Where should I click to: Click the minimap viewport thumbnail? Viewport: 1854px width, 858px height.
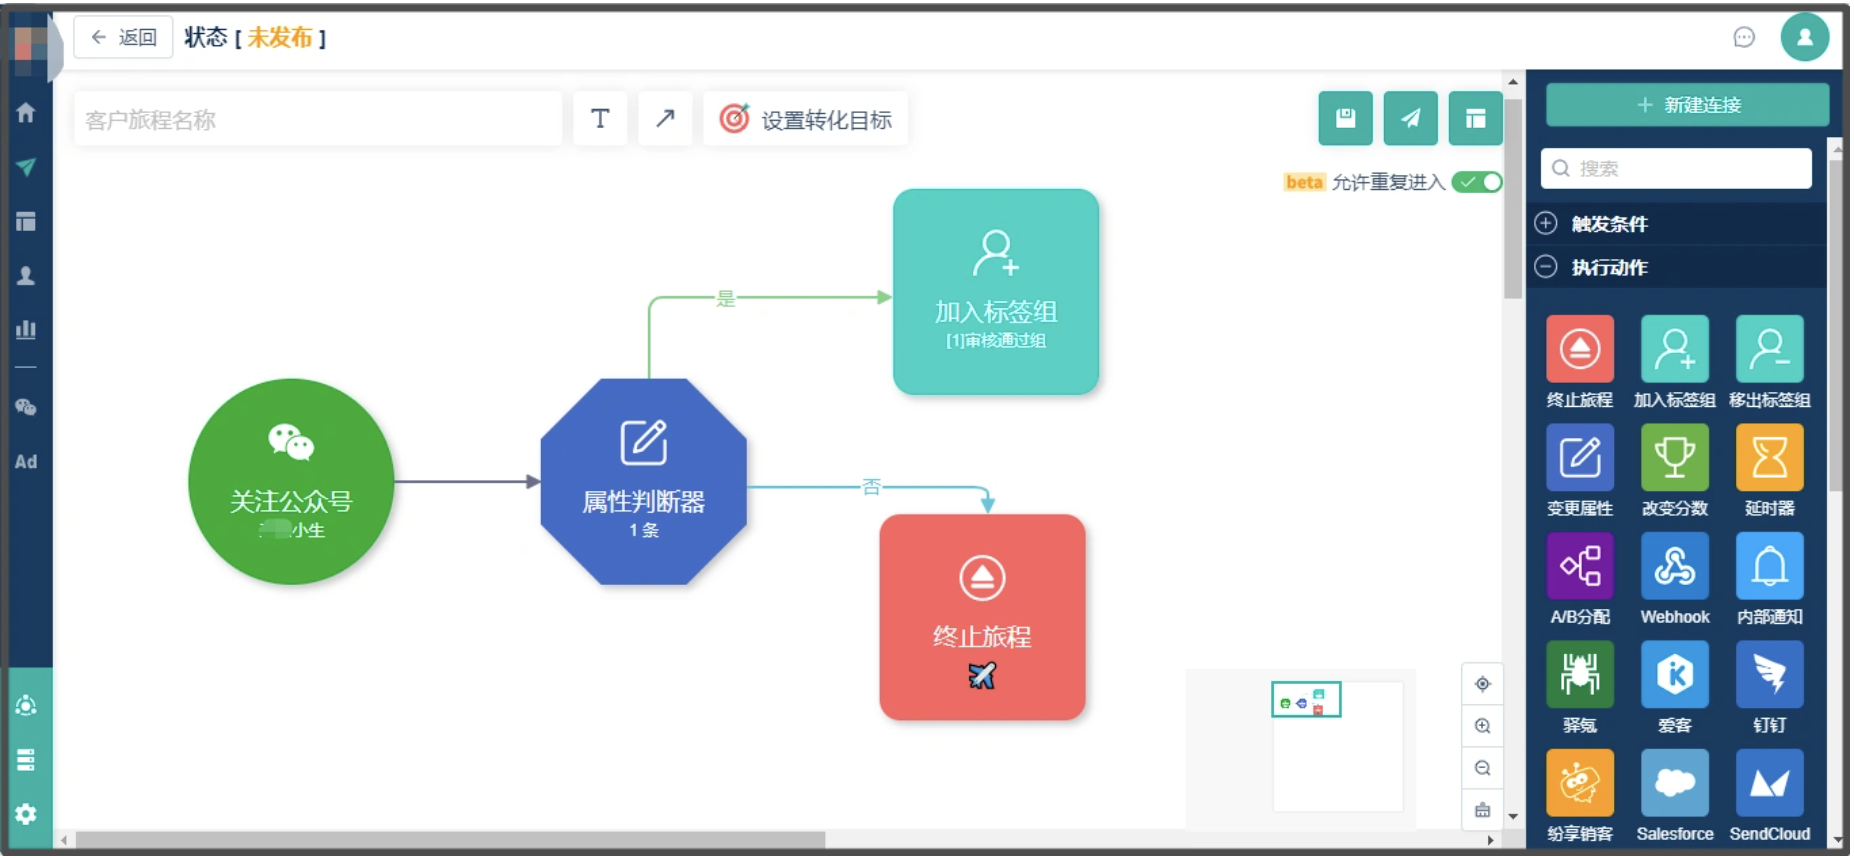pos(1306,700)
